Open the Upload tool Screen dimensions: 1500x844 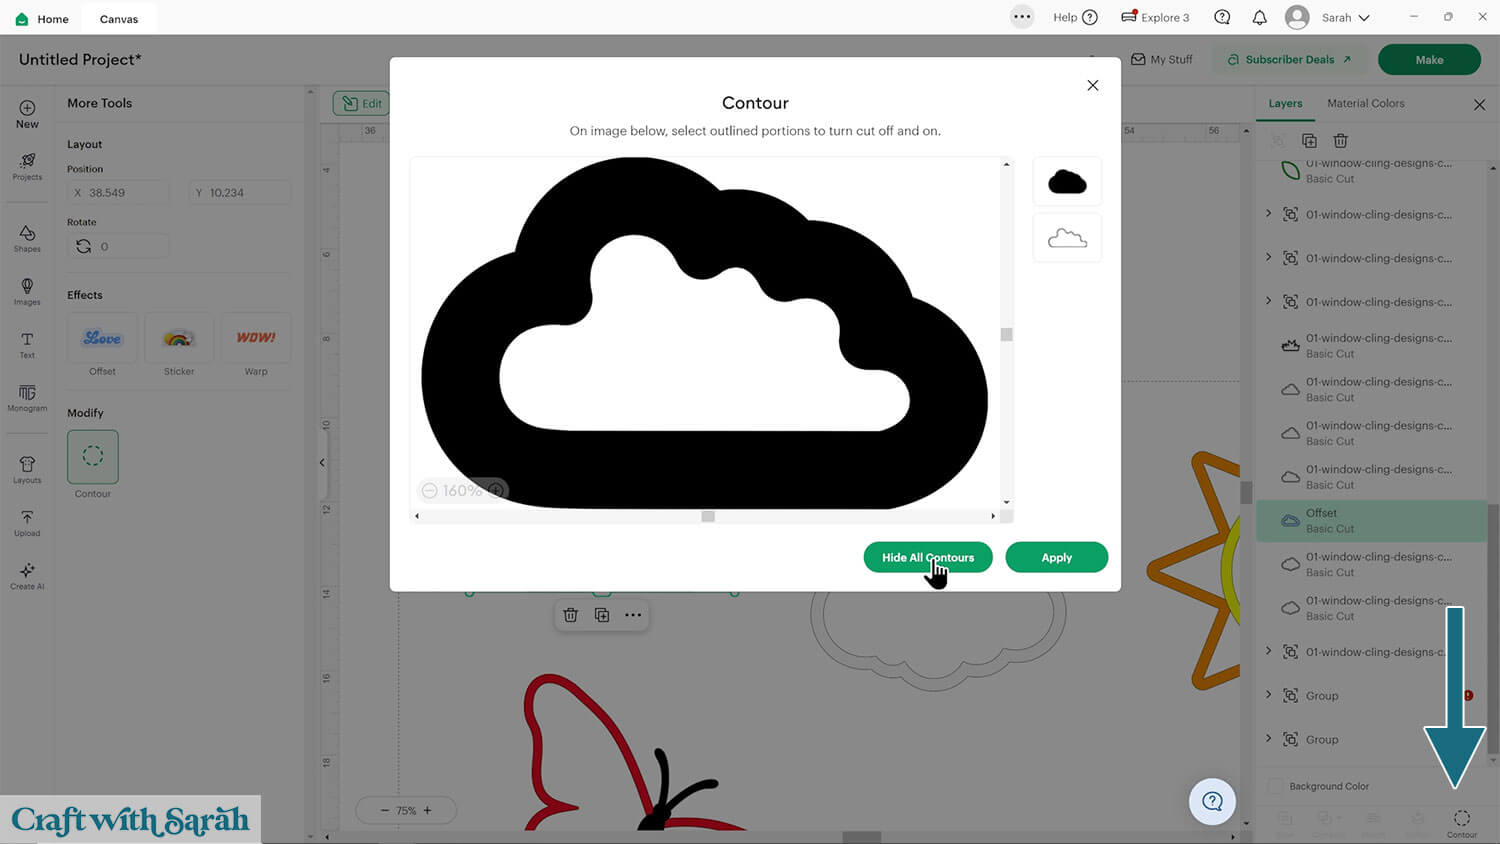pos(27,523)
